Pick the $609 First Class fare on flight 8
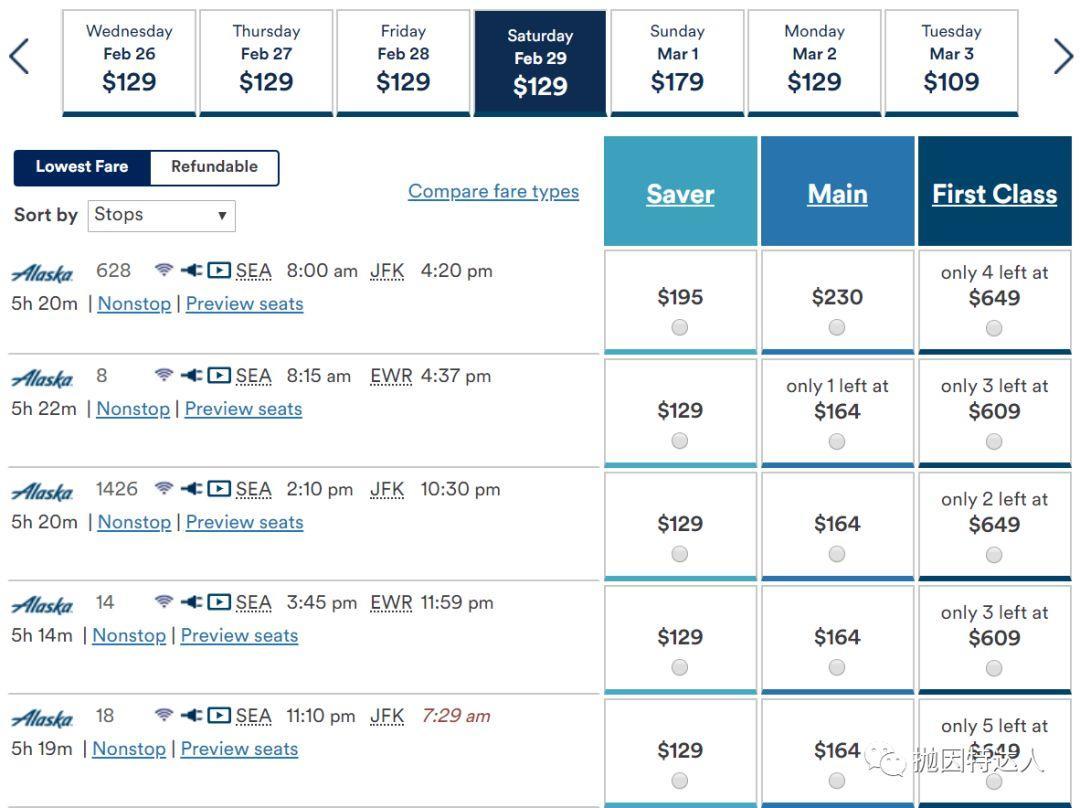 click(x=994, y=441)
